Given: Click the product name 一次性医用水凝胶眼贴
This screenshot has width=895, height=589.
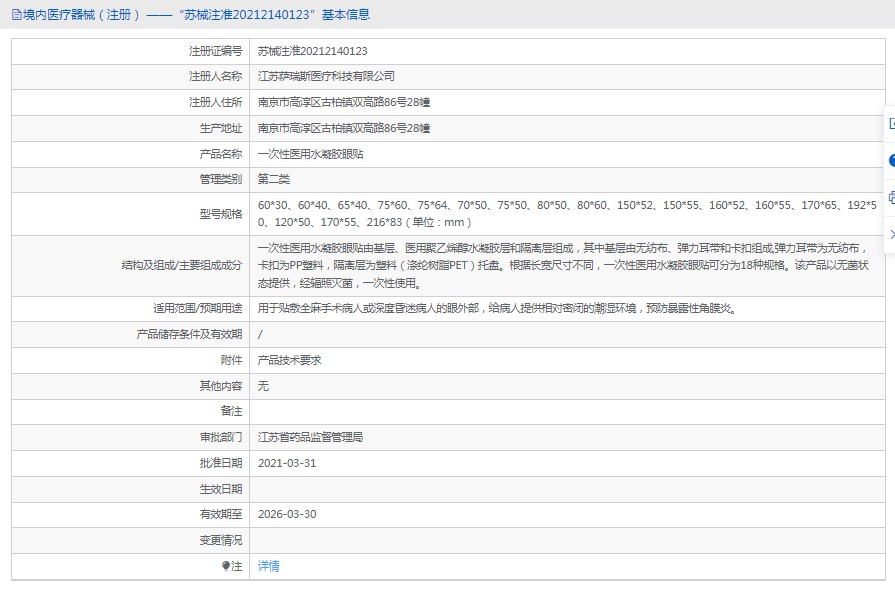Looking at the screenshot, I should click(310, 154).
